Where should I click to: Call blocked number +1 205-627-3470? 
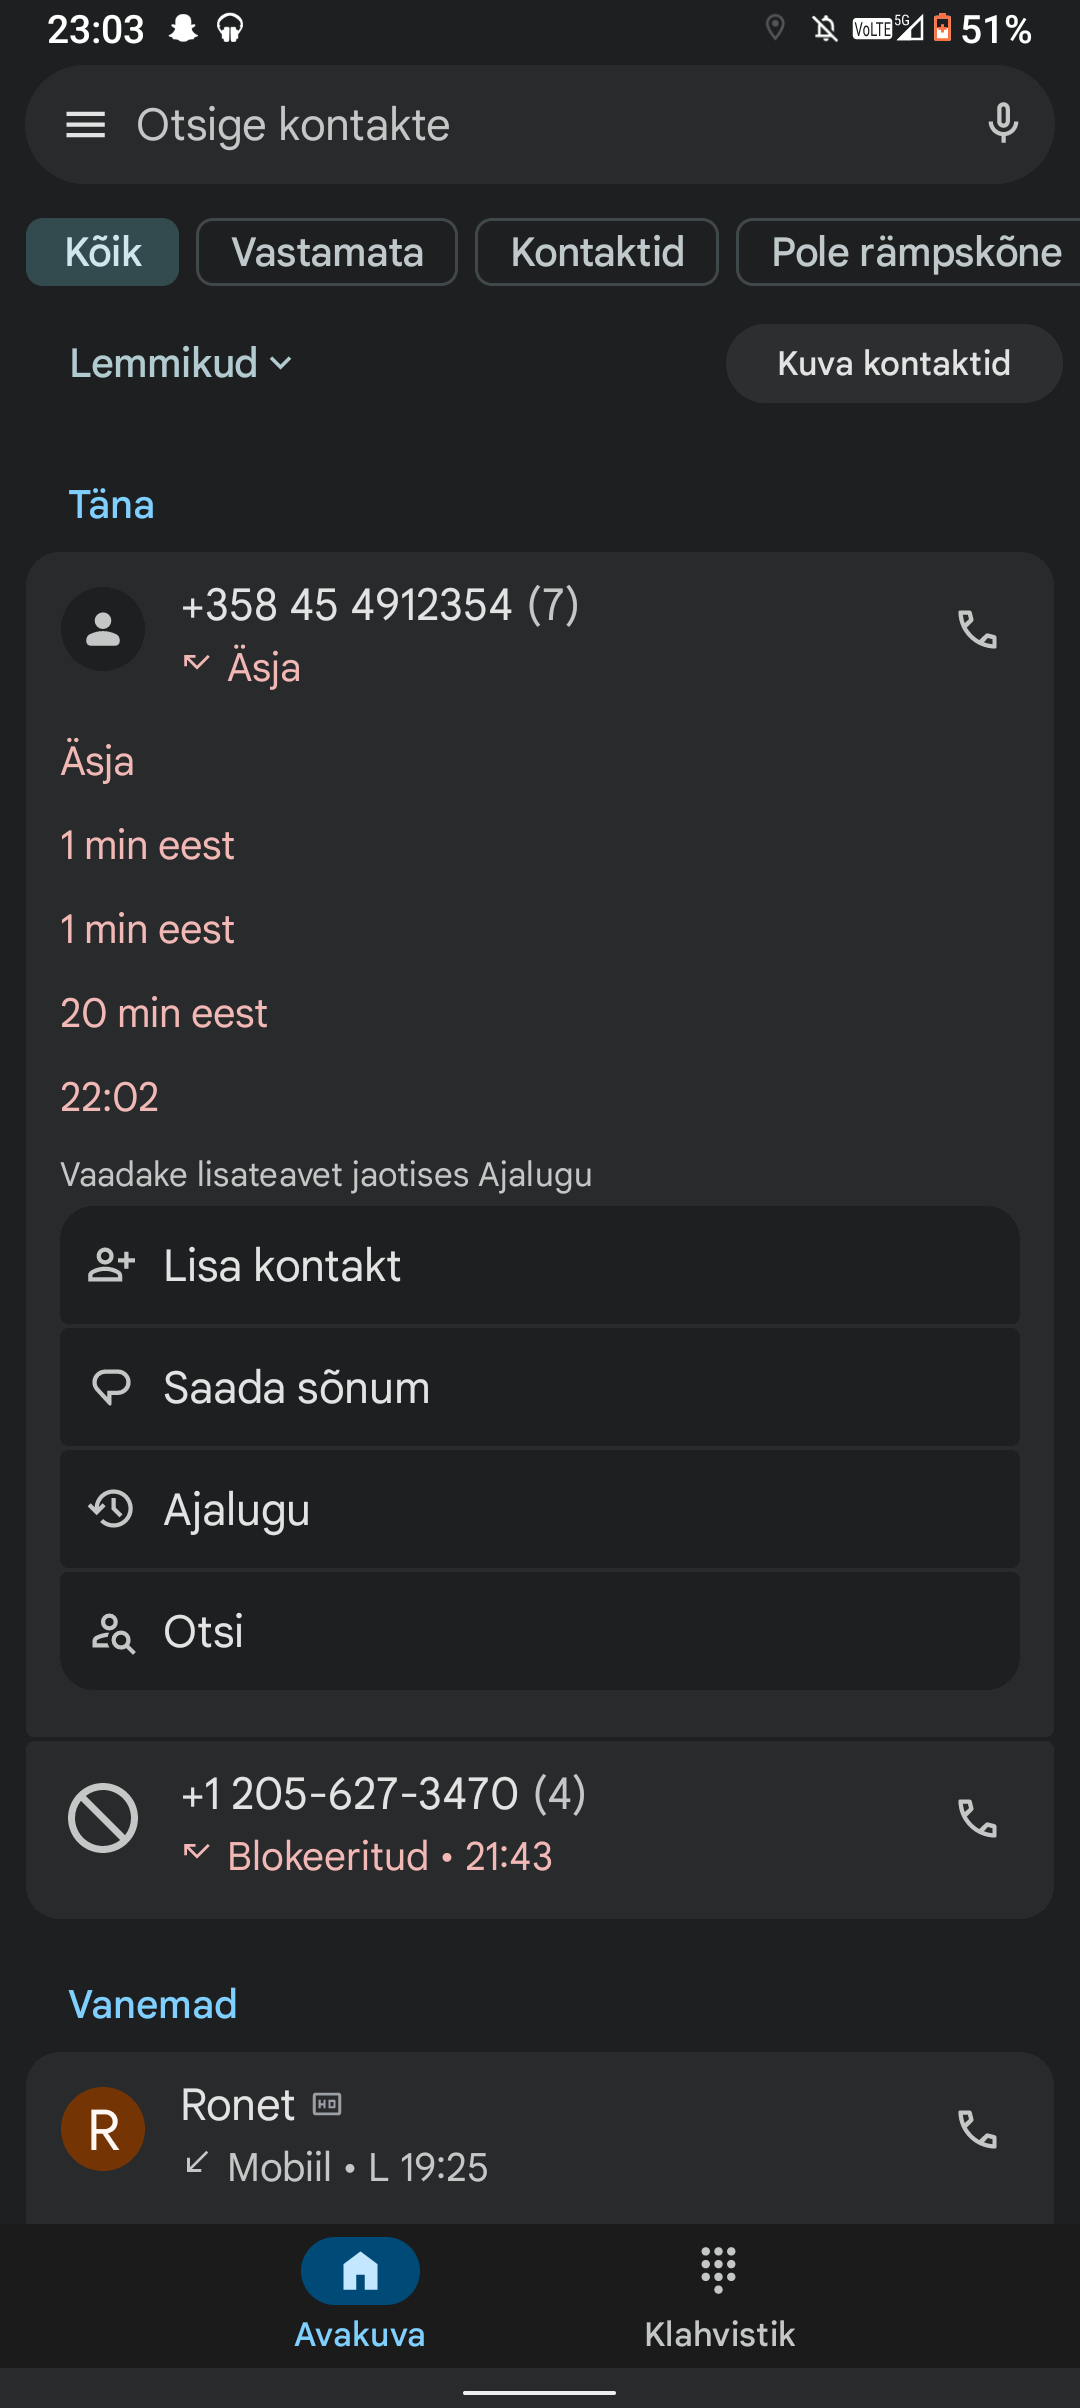click(977, 1819)
